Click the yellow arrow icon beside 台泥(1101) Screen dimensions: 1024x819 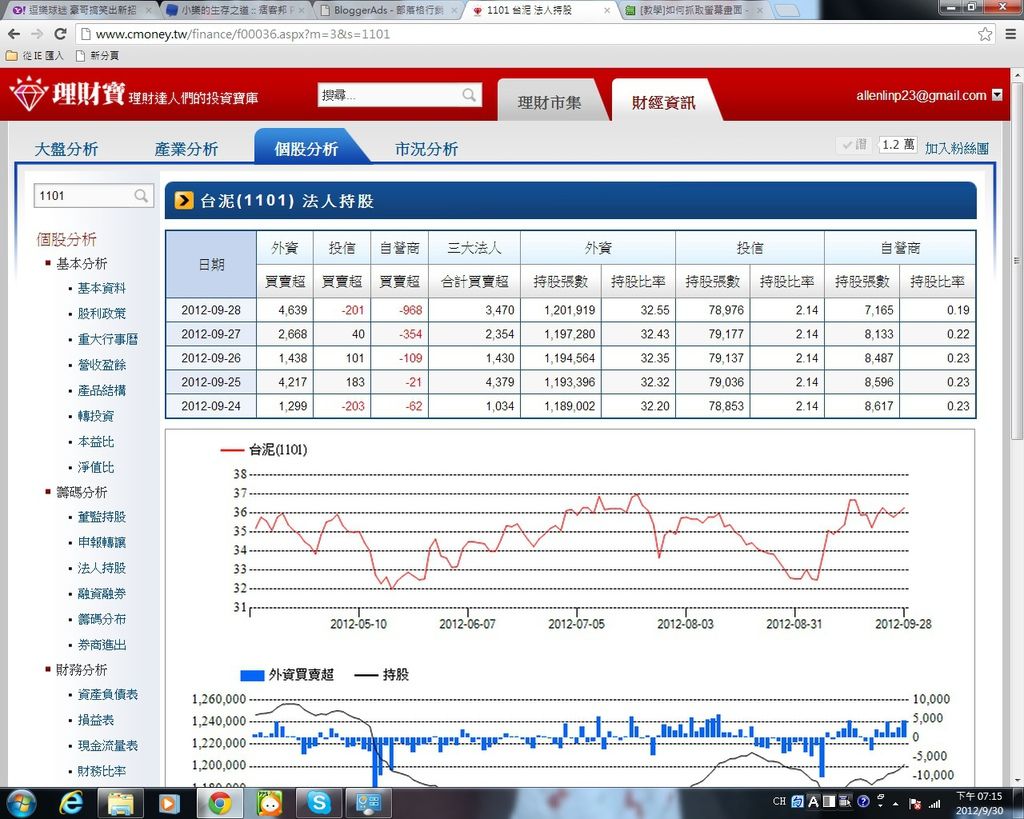coord(184,200)
